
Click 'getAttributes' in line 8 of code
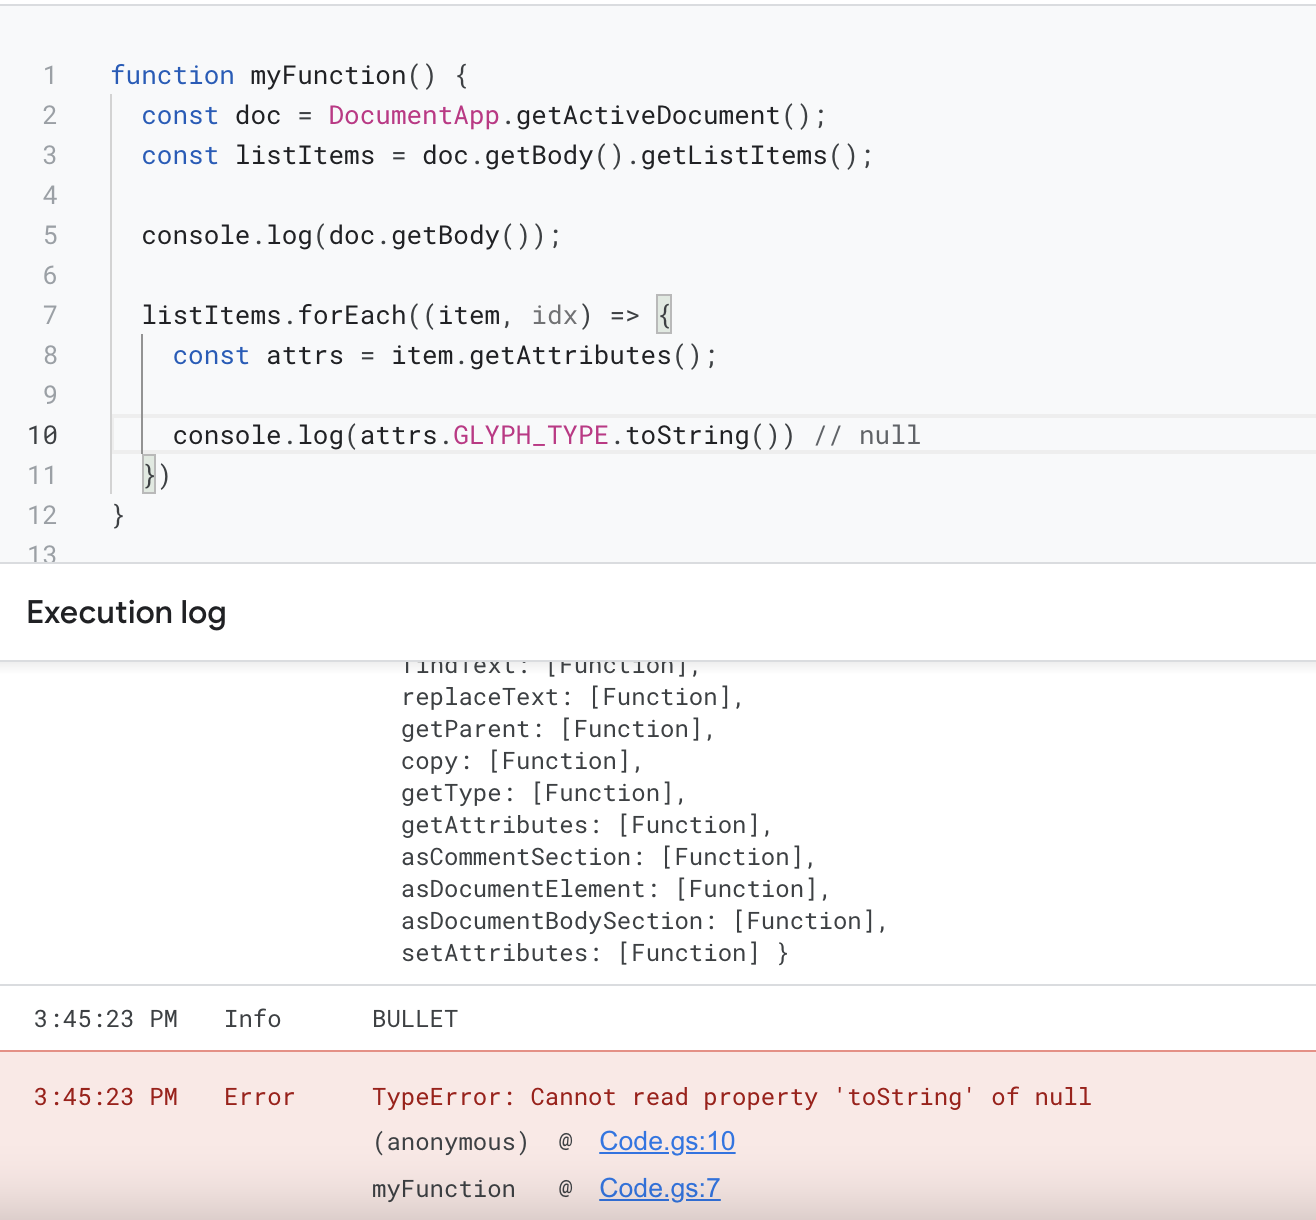[570, 355]
